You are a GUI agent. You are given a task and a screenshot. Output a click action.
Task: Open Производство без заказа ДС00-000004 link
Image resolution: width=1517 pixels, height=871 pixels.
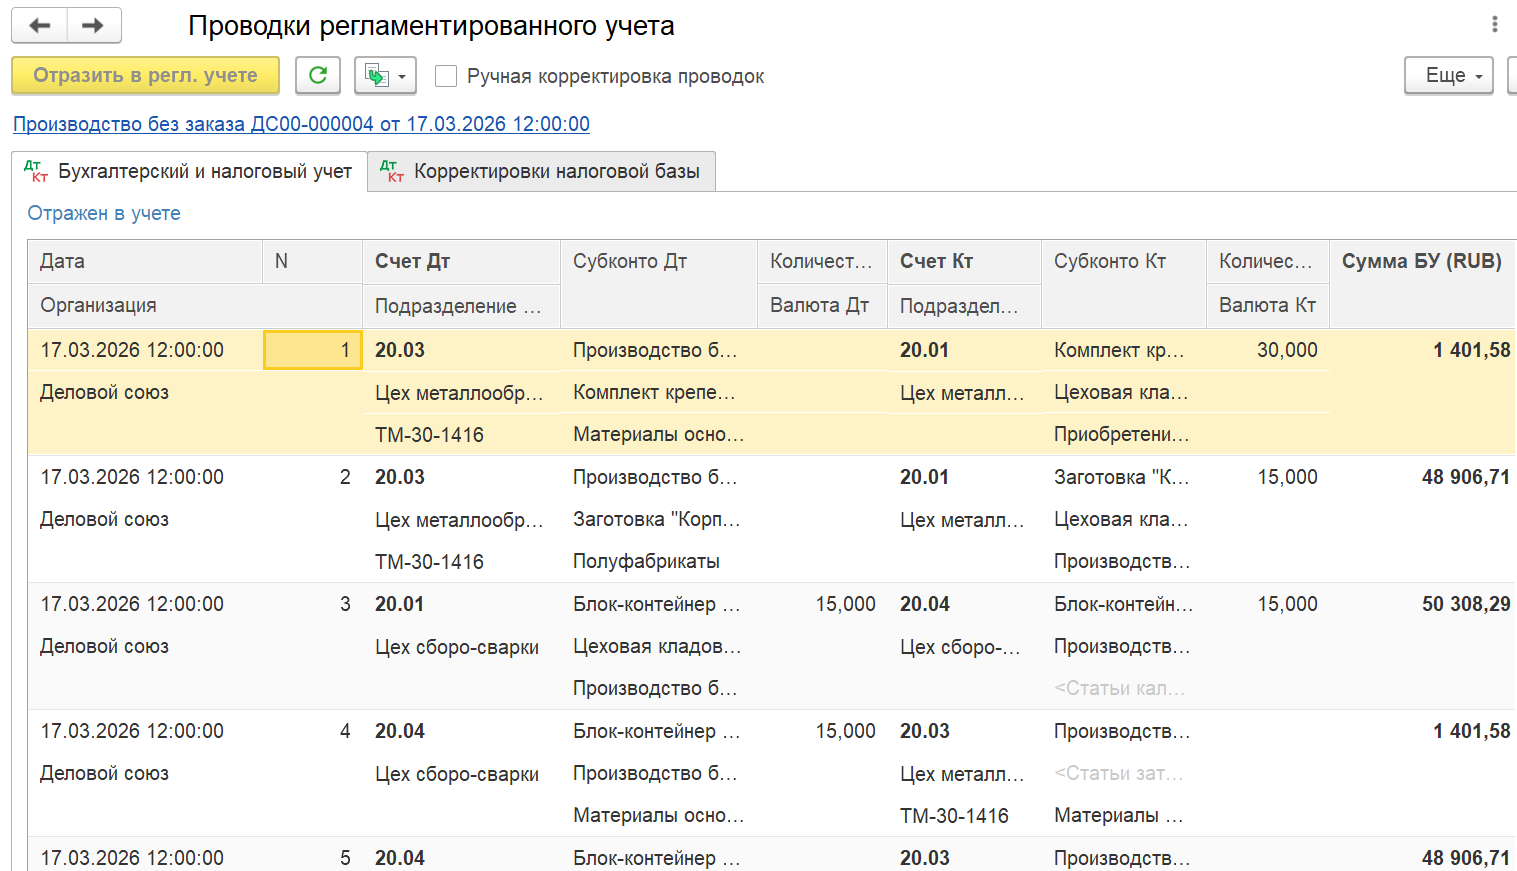coord(301,124)
